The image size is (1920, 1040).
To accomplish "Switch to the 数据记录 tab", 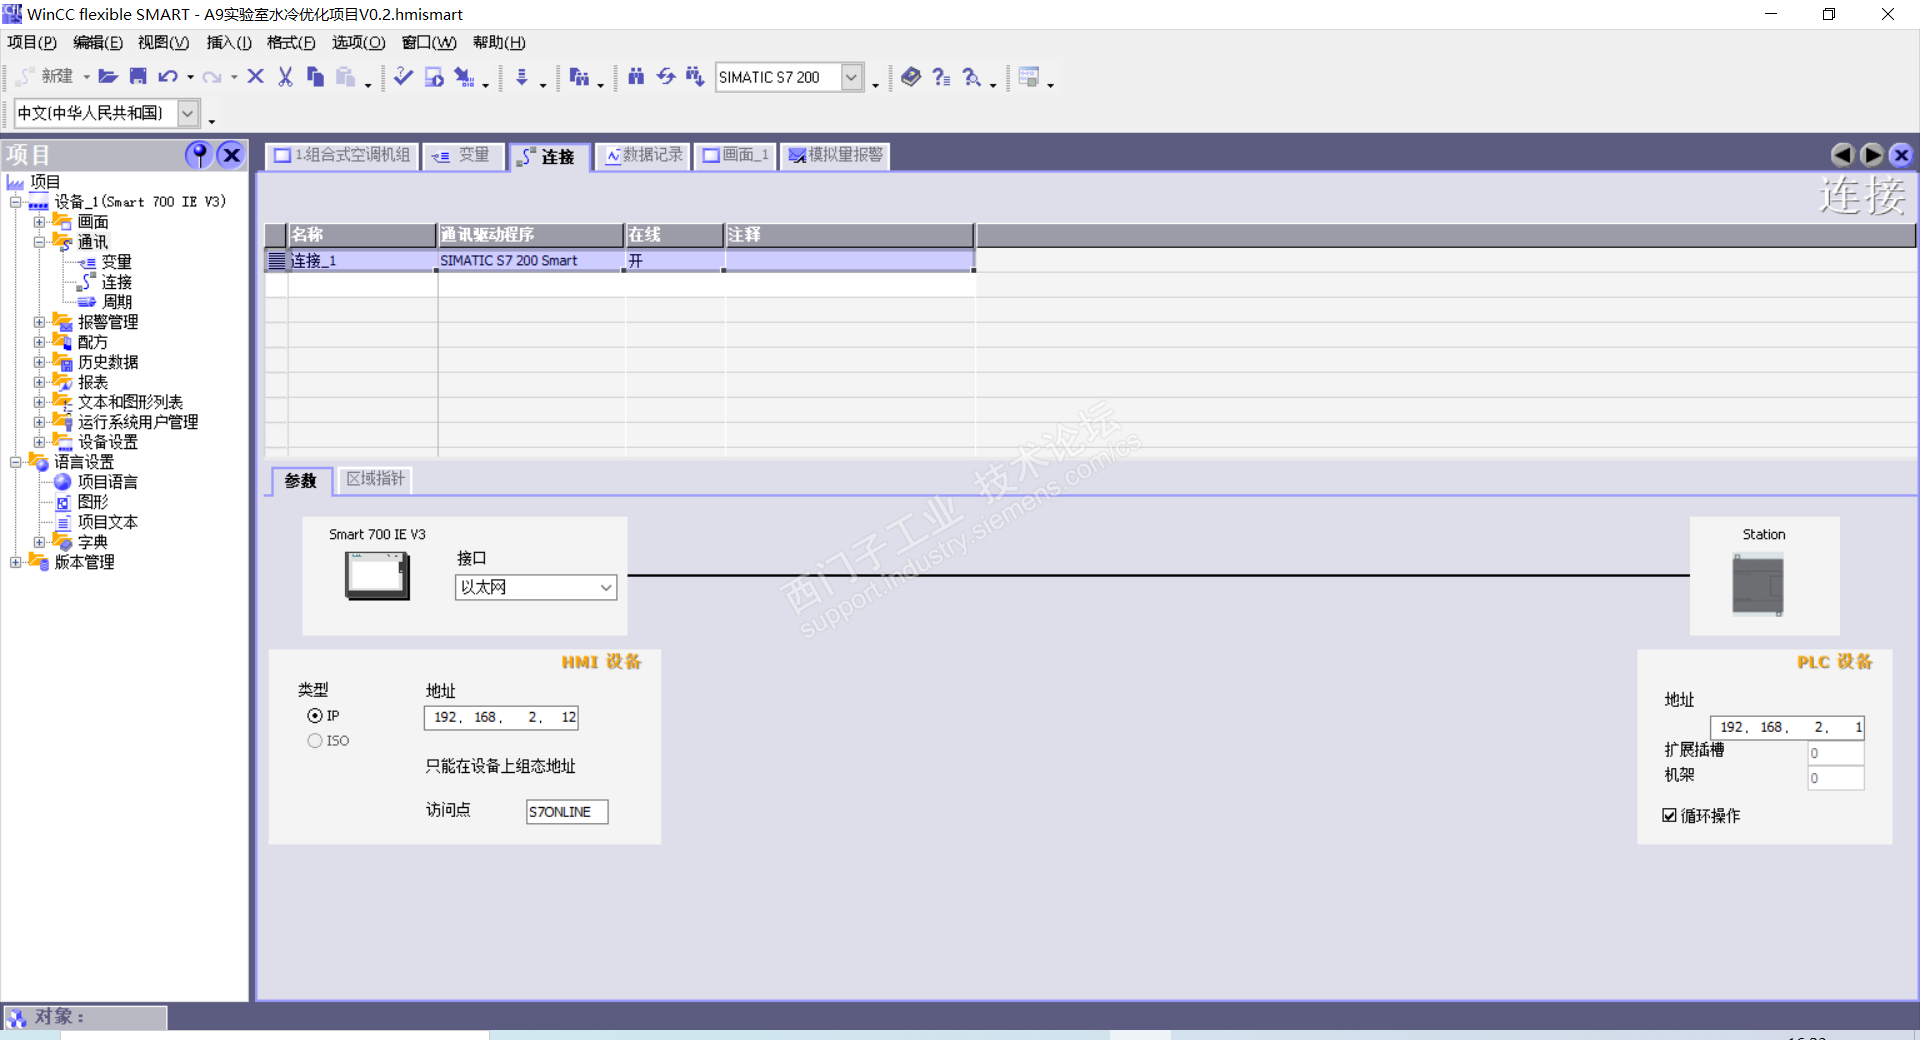I will point(643,156).
